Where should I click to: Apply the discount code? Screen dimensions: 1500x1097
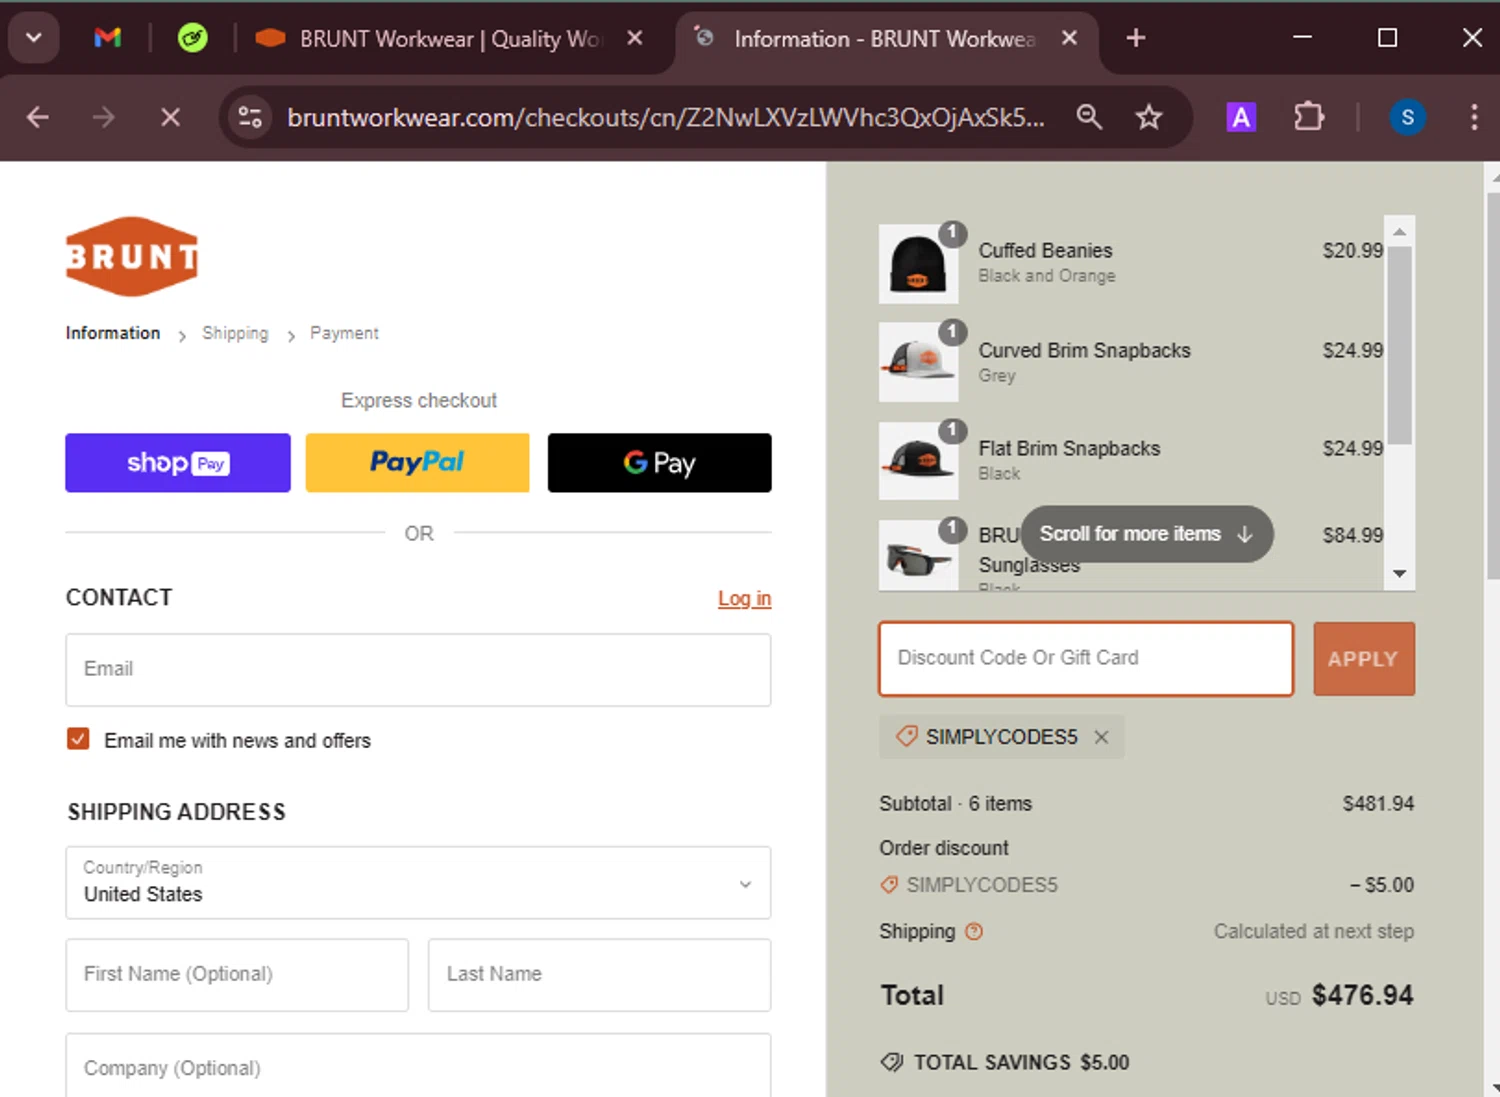tap(1364, 658)
